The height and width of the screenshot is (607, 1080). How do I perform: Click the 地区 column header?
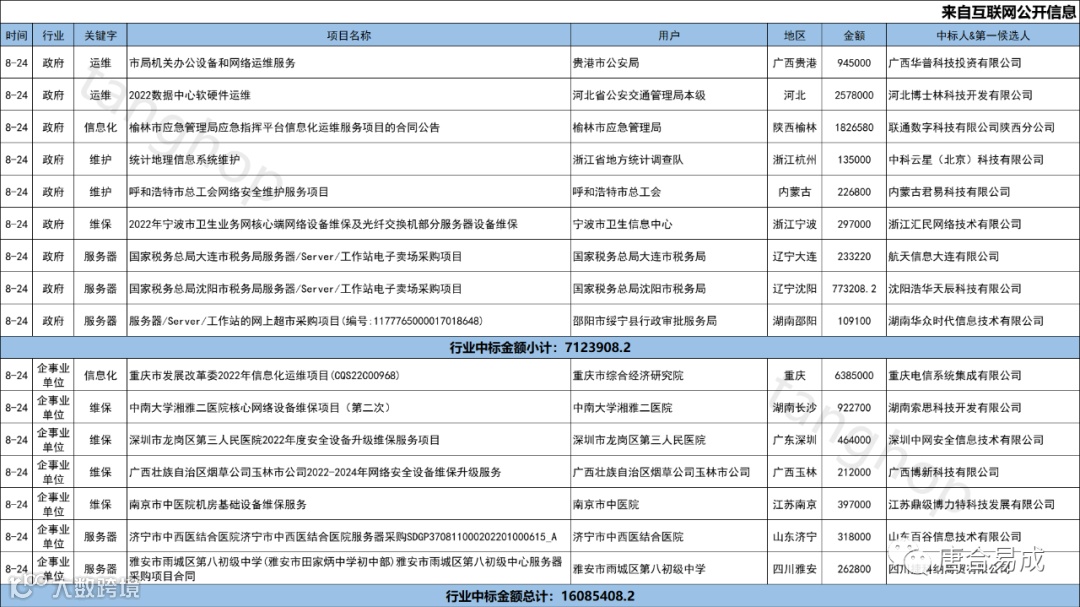[795, 35]
